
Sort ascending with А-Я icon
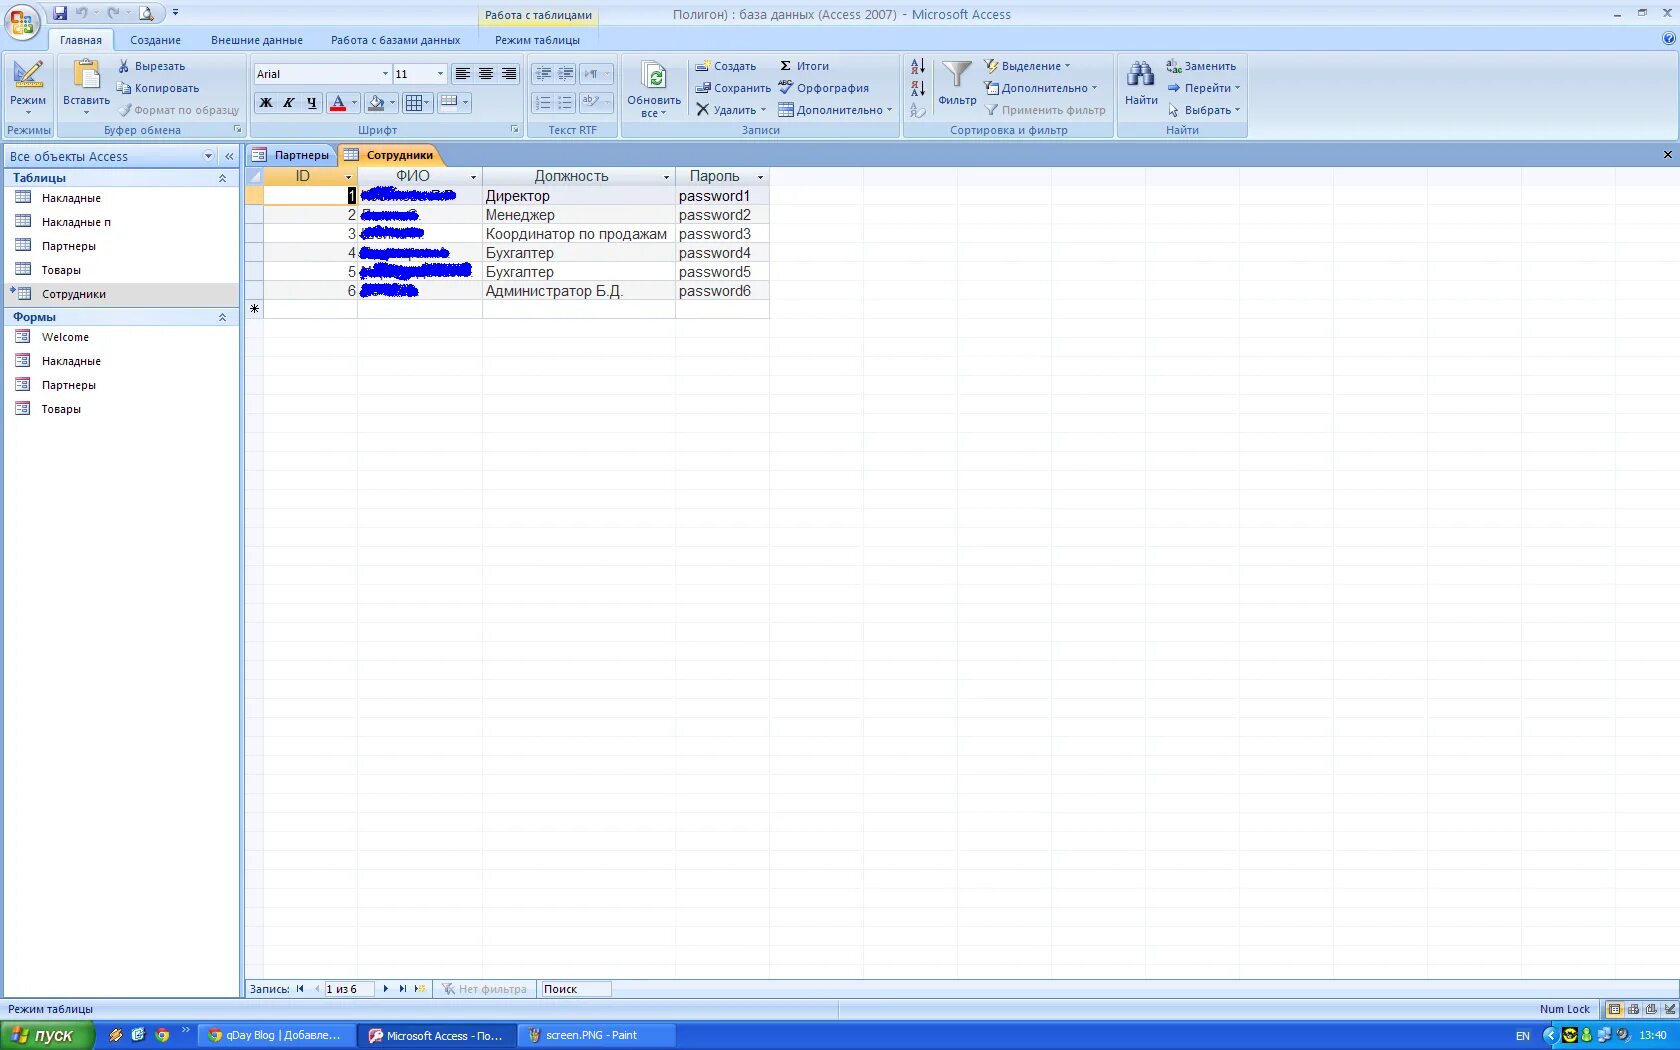click(x=917, y=67)
